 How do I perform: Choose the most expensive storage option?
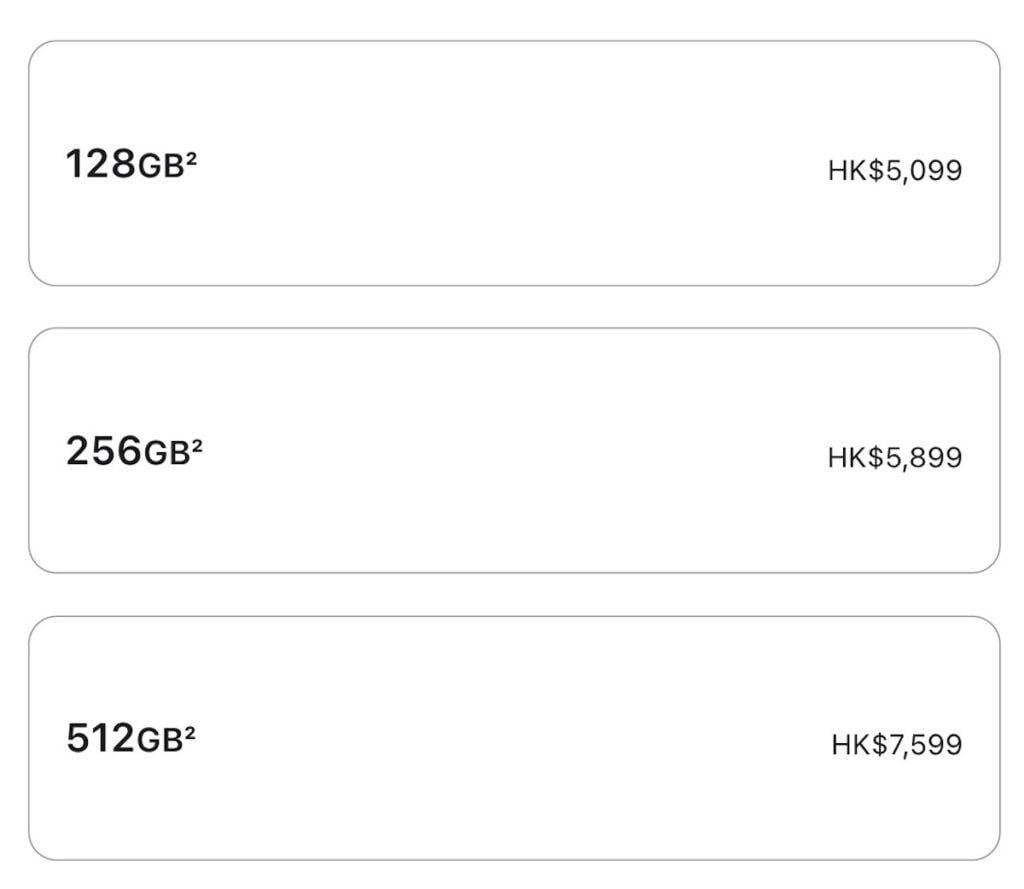(x=513, y=738)
